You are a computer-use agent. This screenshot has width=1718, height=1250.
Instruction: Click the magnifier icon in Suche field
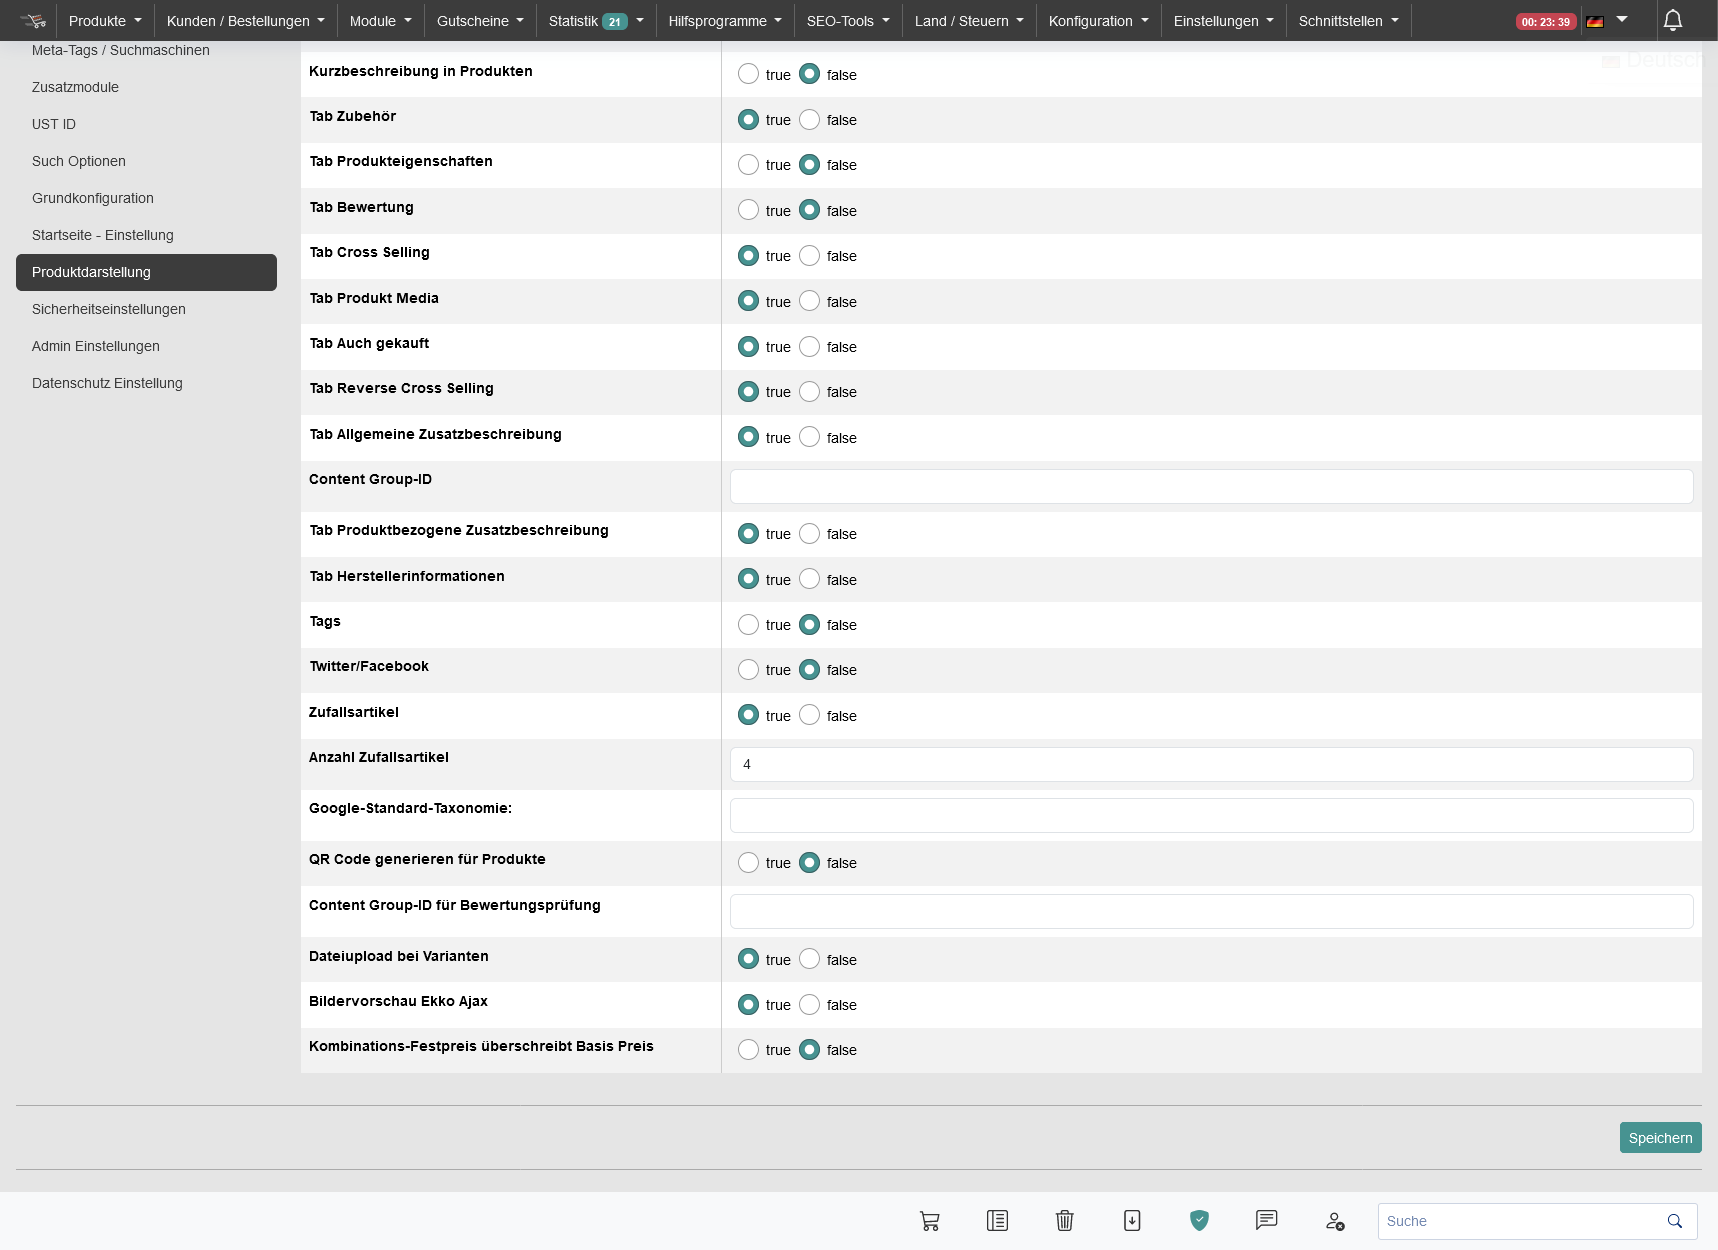(x=1674, y=1221)
